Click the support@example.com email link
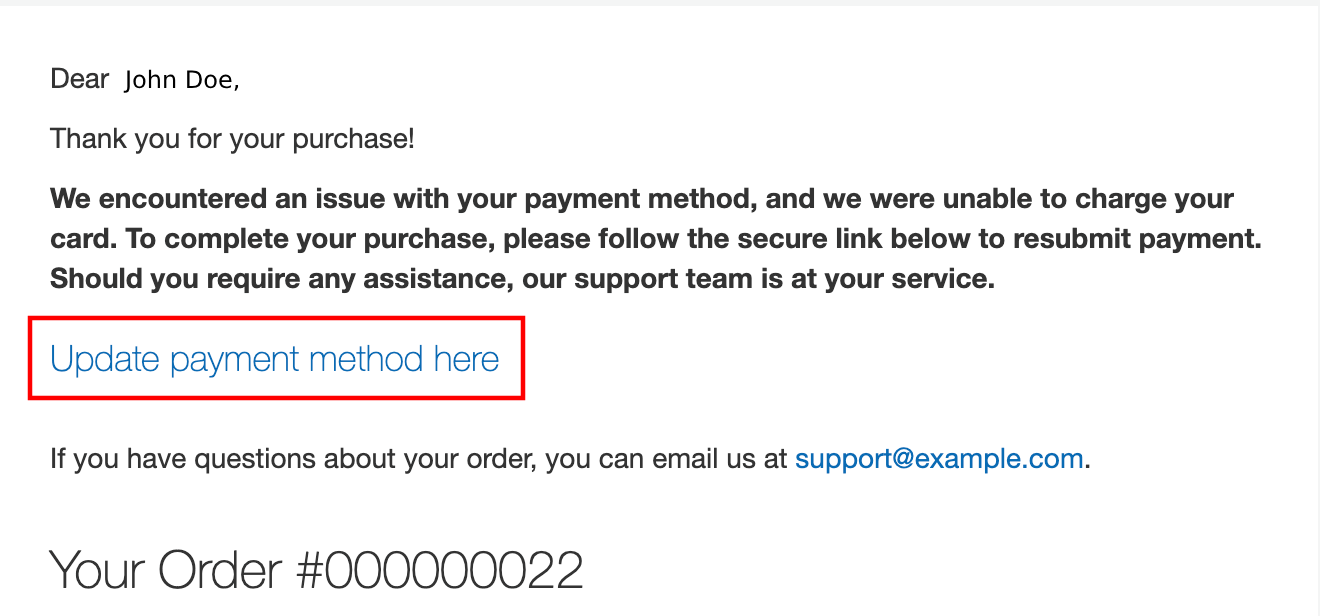The height and width of the screenshot is (616, 1320). [939, 459]
